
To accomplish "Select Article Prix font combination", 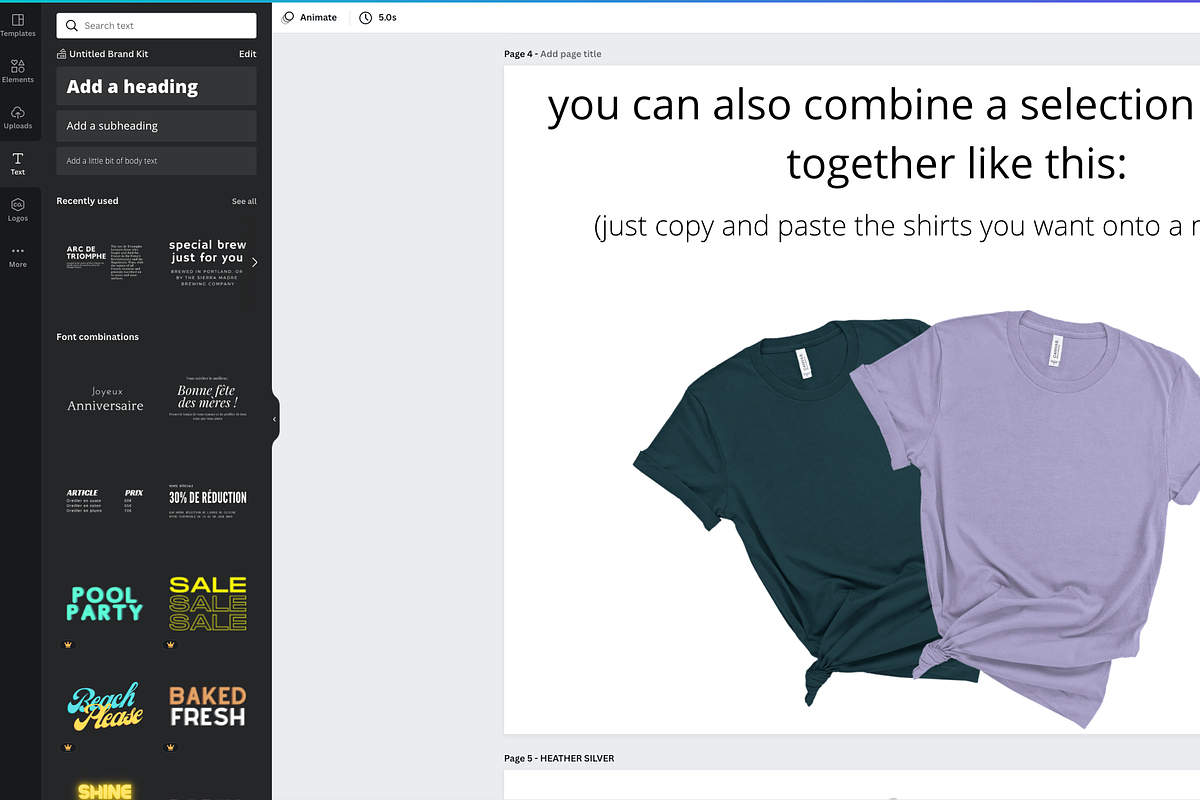I will pos(105,501).
